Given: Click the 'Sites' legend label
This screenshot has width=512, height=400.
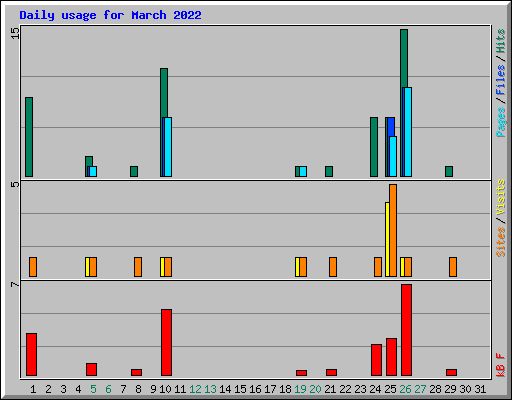Looking at the screenshot, I should point(501,242).
